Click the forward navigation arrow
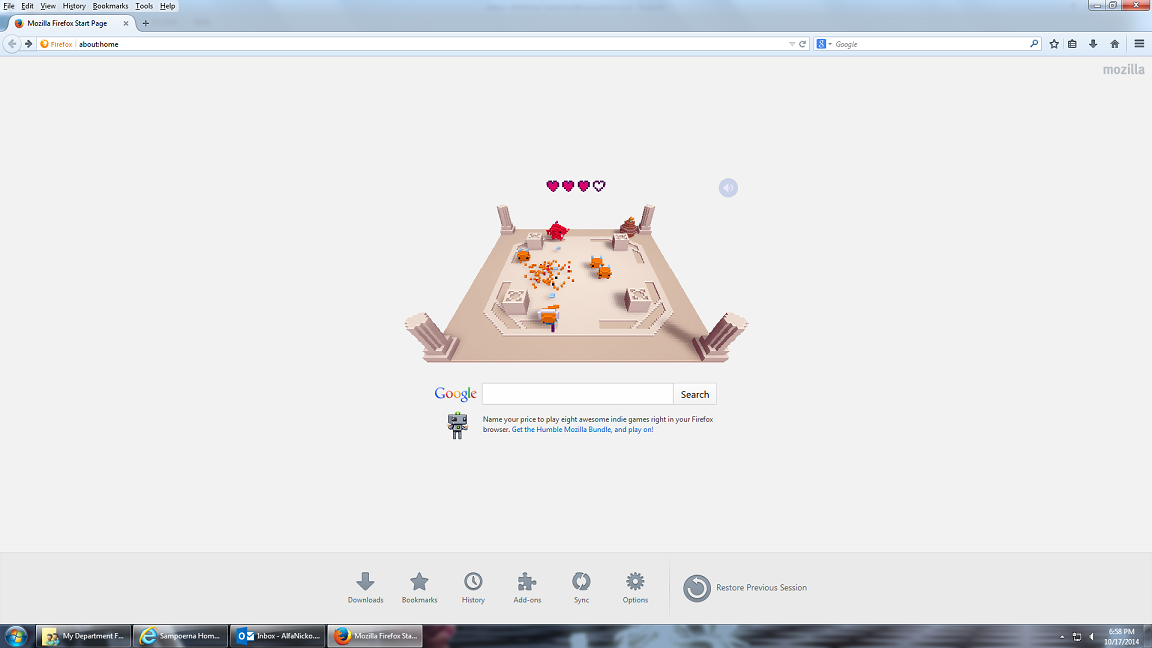Image resolution: width=1152 pixels, height=648 pixels. point(29,44)
